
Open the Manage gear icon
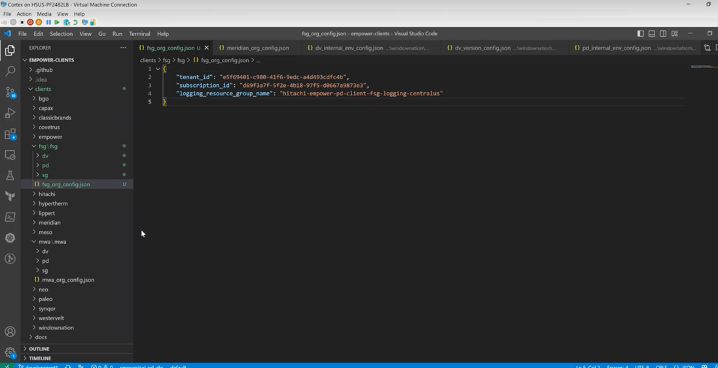coord(10,352)
